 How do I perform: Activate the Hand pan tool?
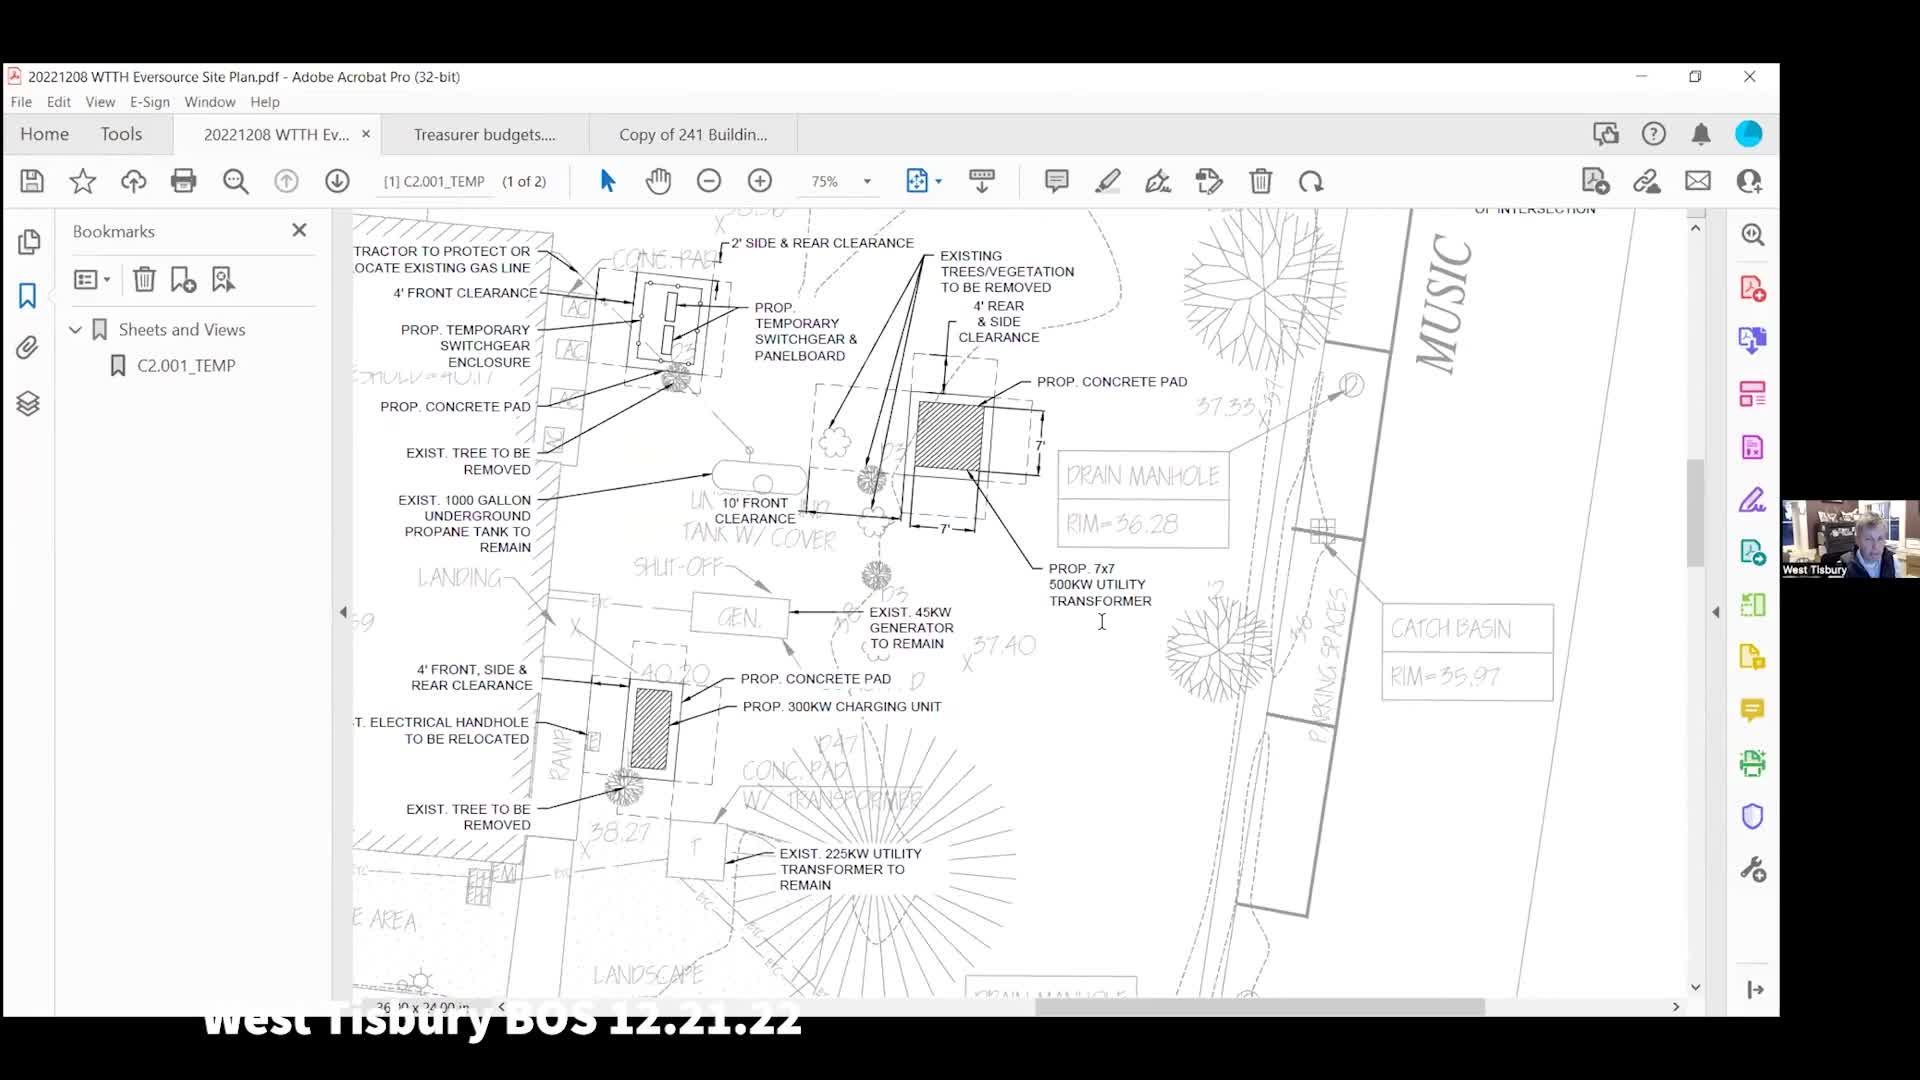[658, 181]
